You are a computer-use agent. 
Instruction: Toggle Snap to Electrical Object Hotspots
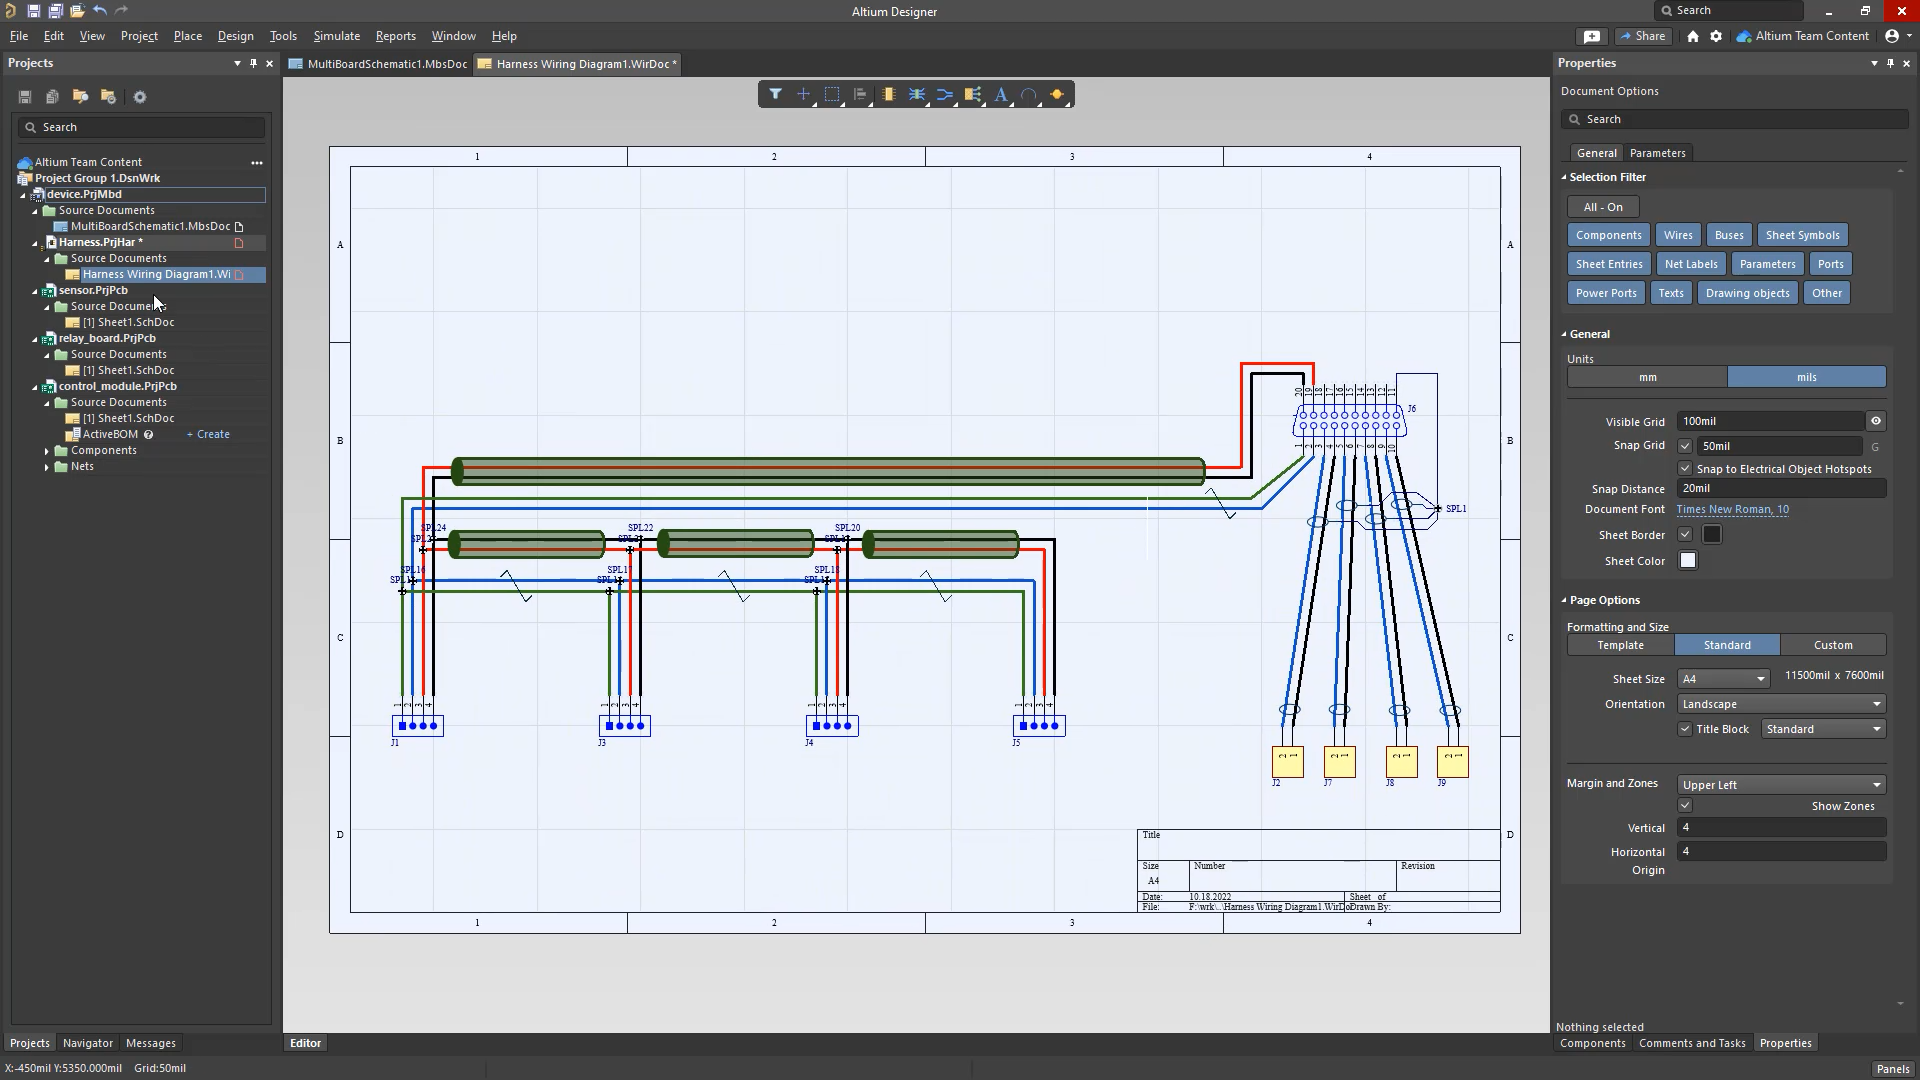tap(1685, 468)
